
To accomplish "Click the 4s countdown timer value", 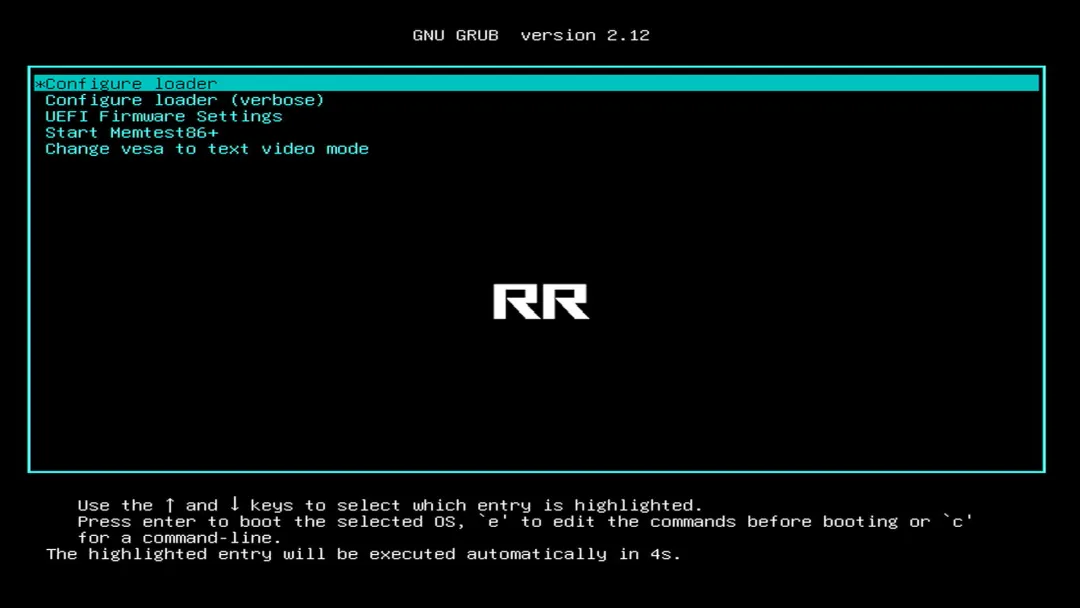I will [666, 554].
